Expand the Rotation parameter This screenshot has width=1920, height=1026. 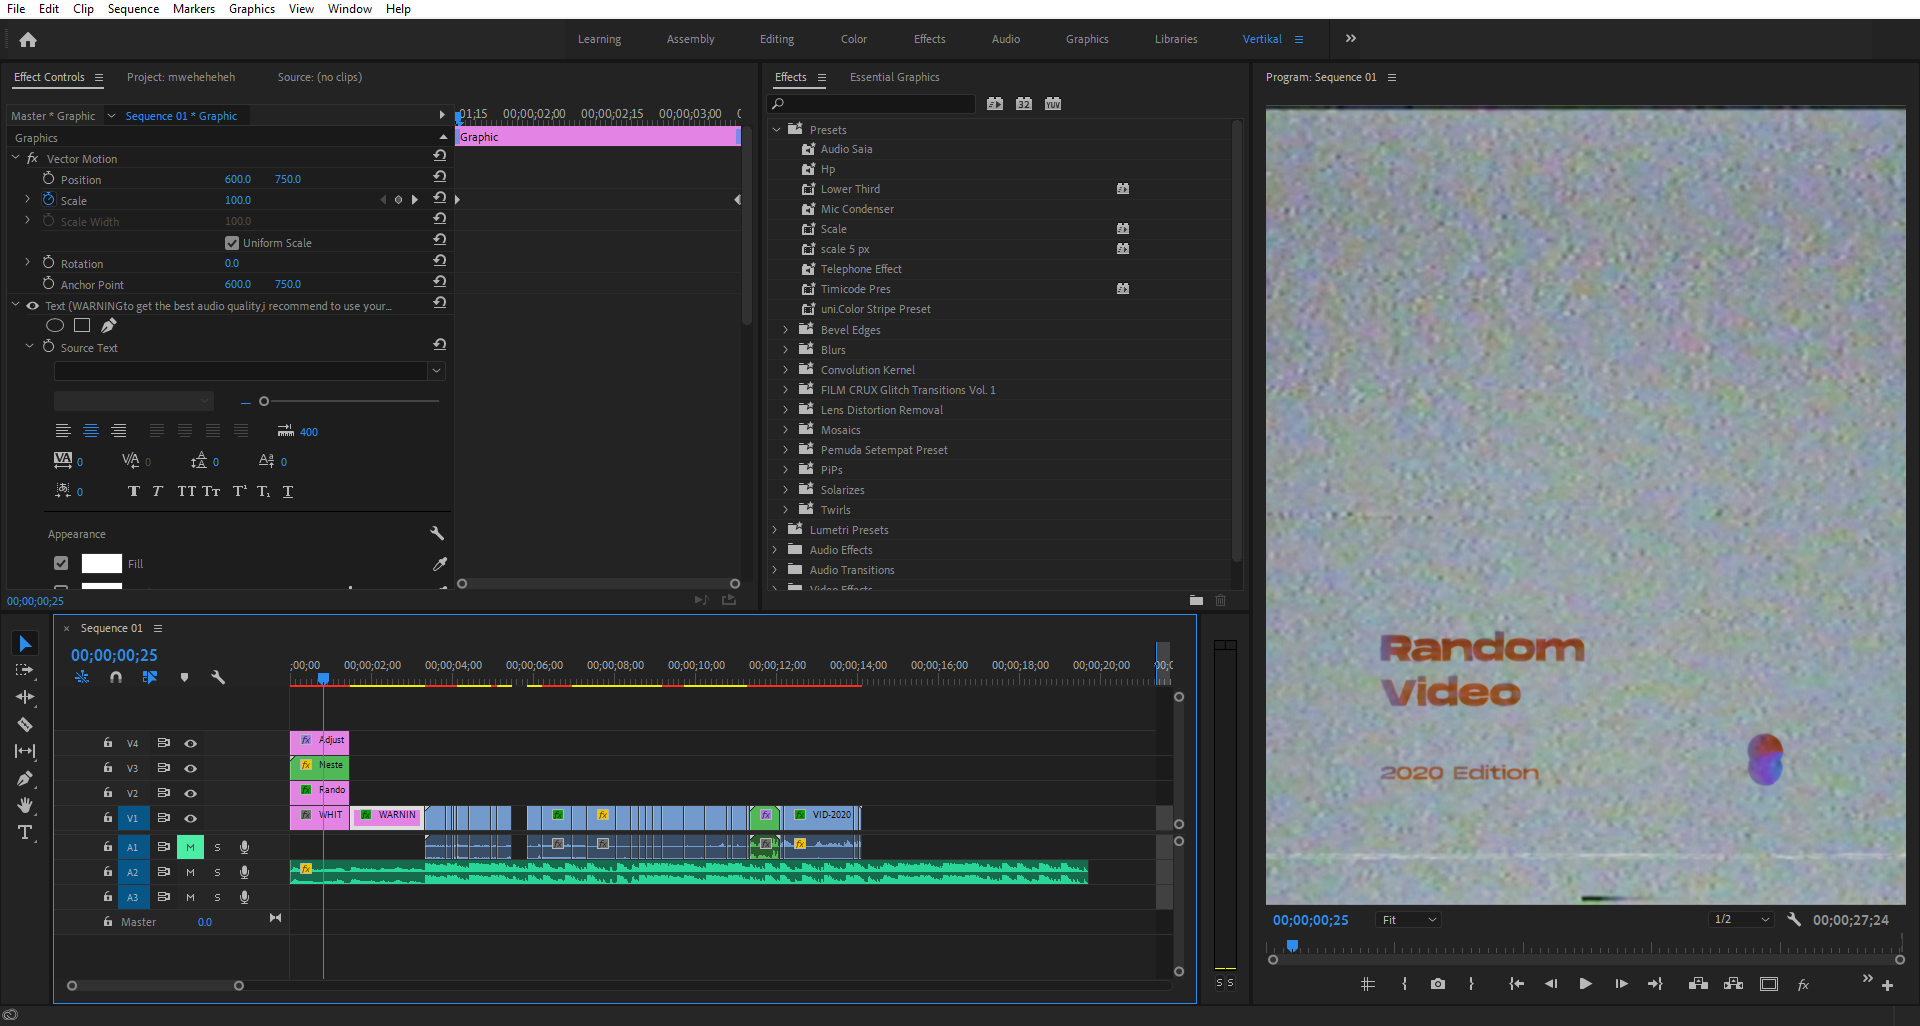[x=28, y=262]
